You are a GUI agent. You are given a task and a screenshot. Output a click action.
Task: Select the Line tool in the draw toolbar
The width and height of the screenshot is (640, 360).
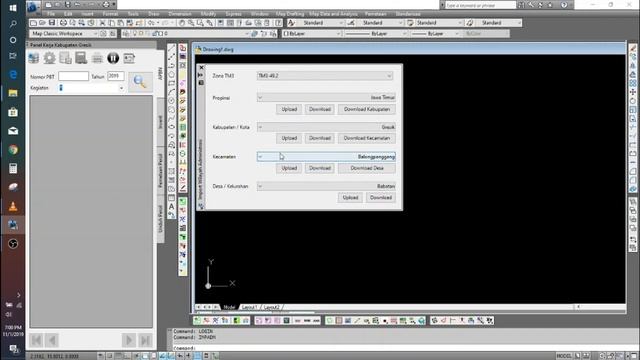pyautogui.click(x=171, y=48)
